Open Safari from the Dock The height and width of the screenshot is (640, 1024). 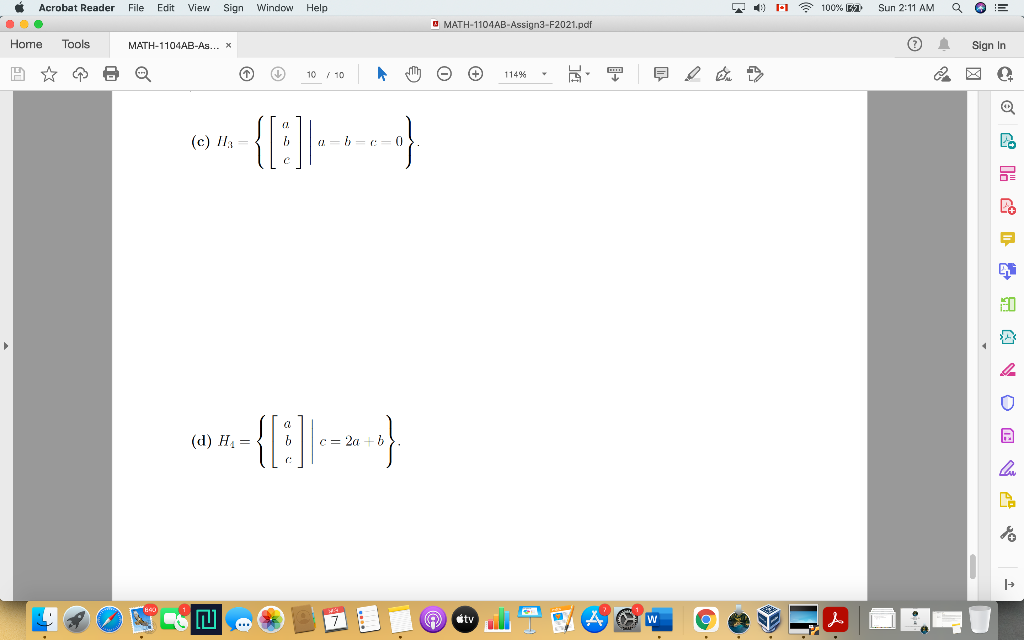108,619
